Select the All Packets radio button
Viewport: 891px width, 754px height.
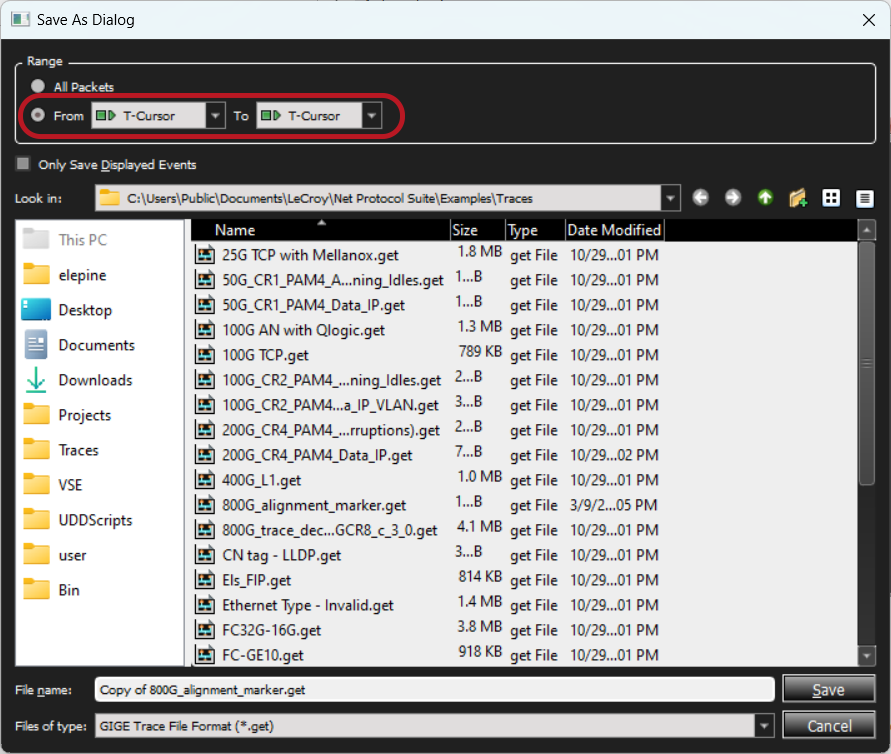[38, 86]
